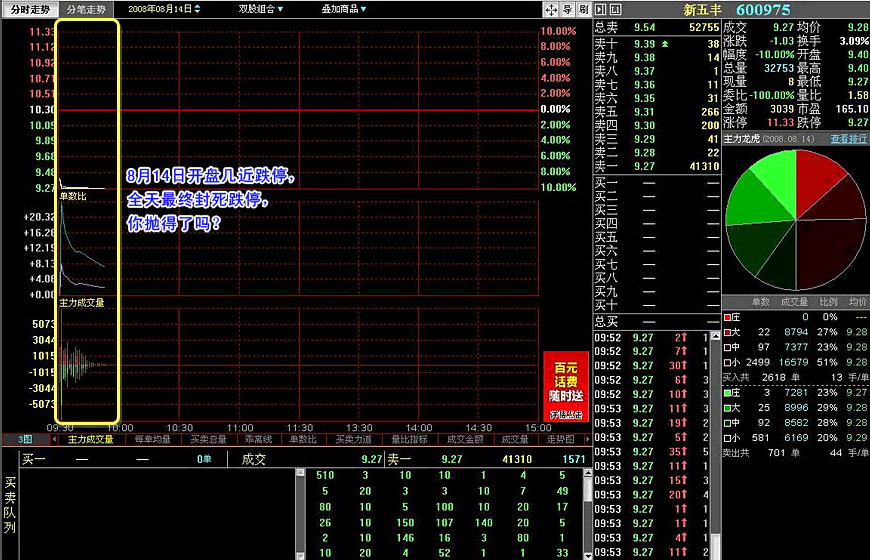Screen dimensions: 870x560
Task: Click the 百元话费 advertisement banner
Action: click(x=565, y=386)
